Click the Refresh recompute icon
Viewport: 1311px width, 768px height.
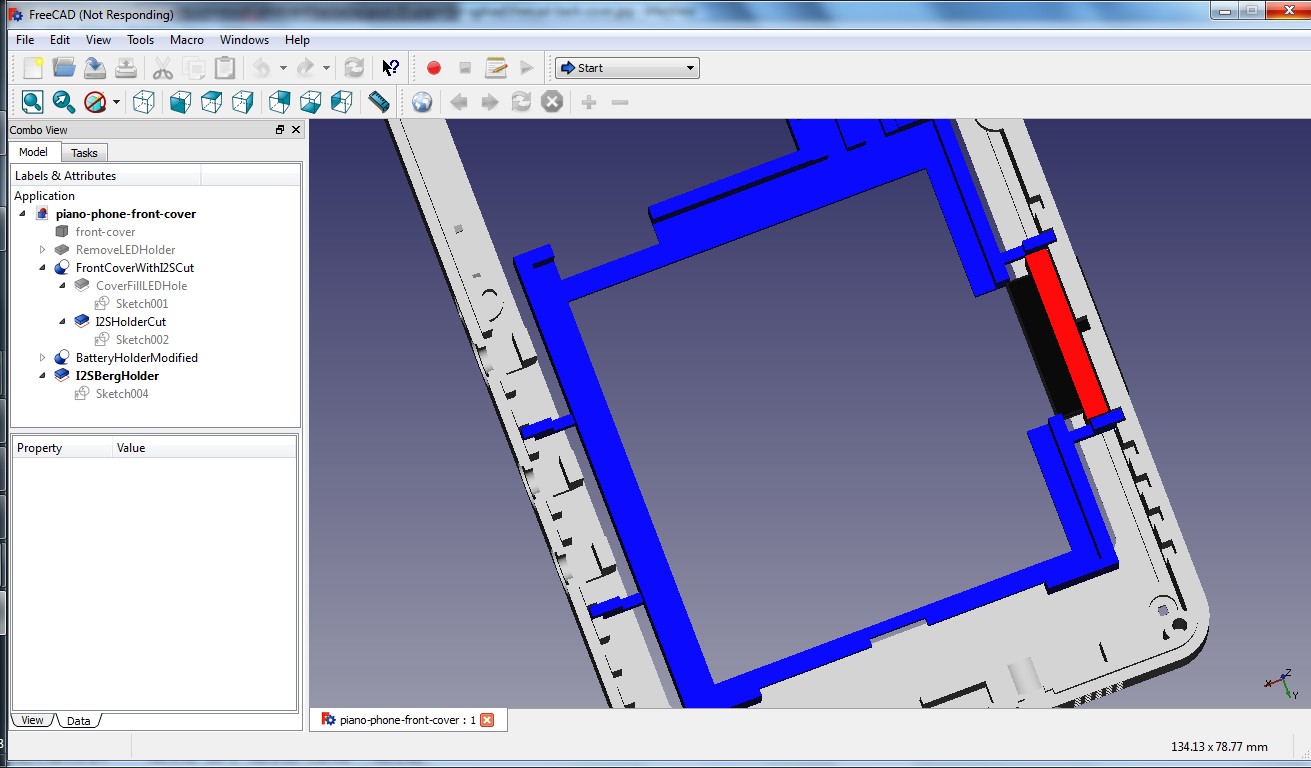click(x=354, y=68)
